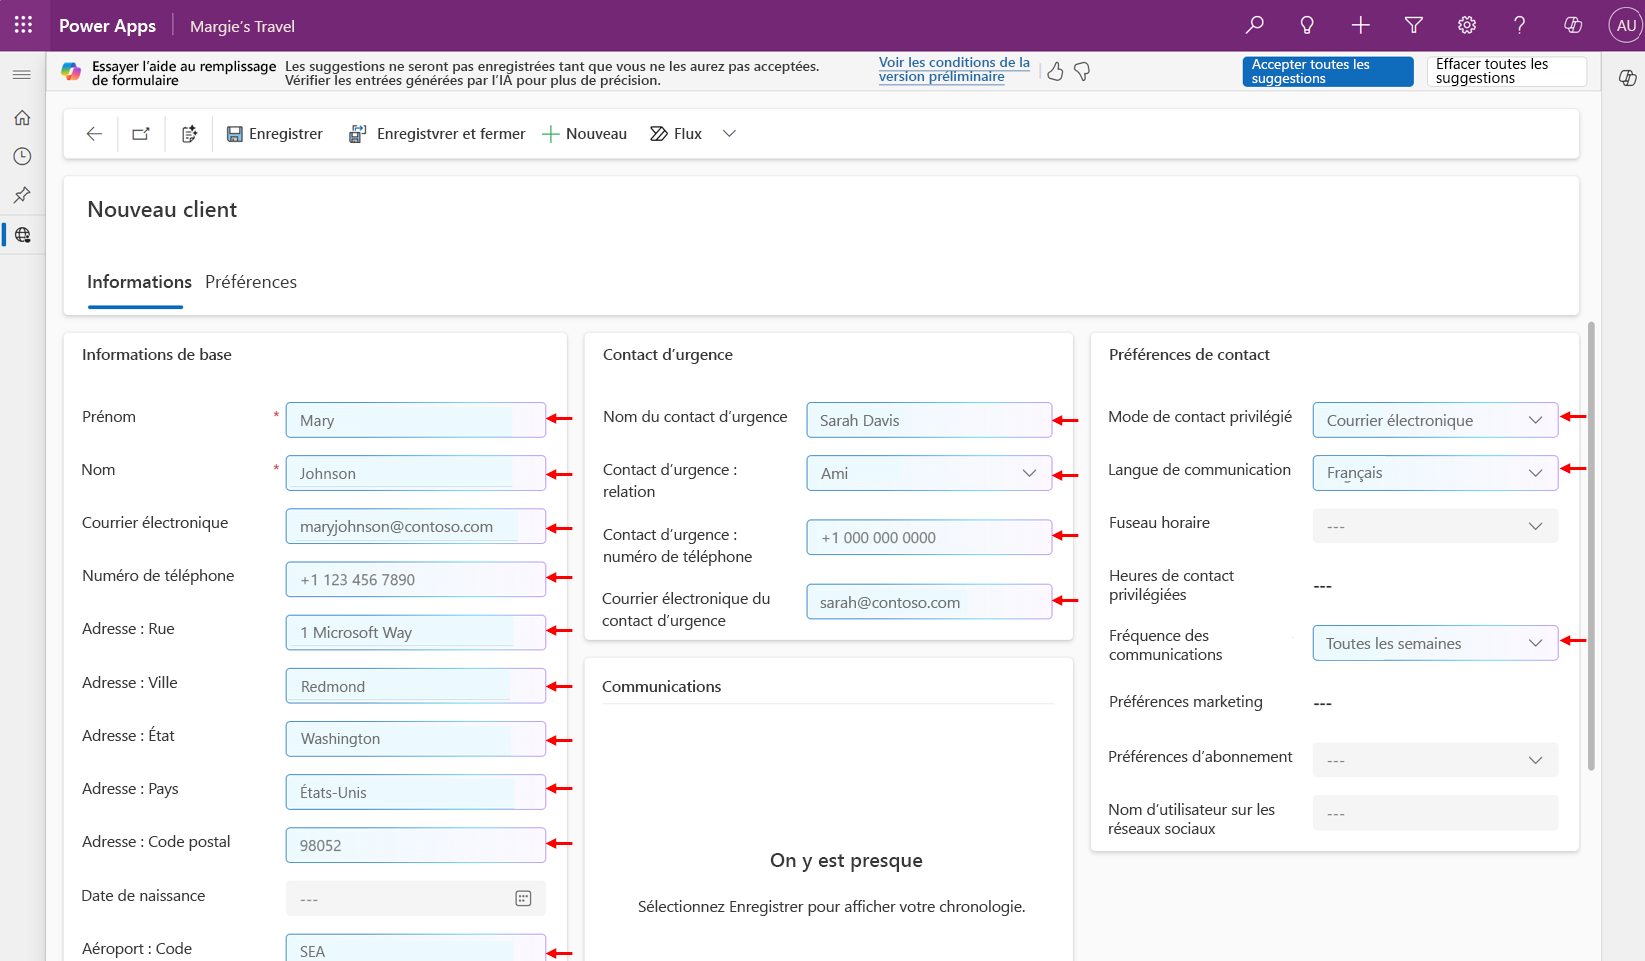This screenshot has width=1645, height=961.
Task: Click the Nom field with Johnson
Action: point(416,473)
